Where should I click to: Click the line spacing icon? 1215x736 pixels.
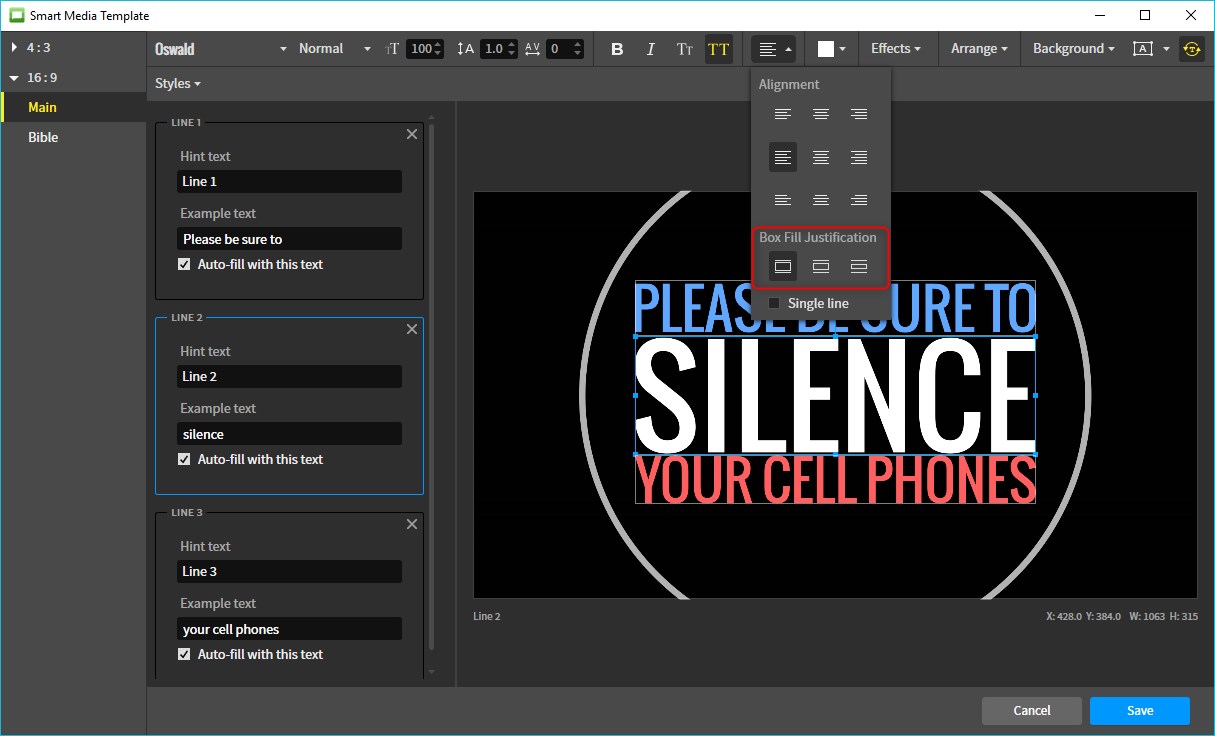[465, 49]
